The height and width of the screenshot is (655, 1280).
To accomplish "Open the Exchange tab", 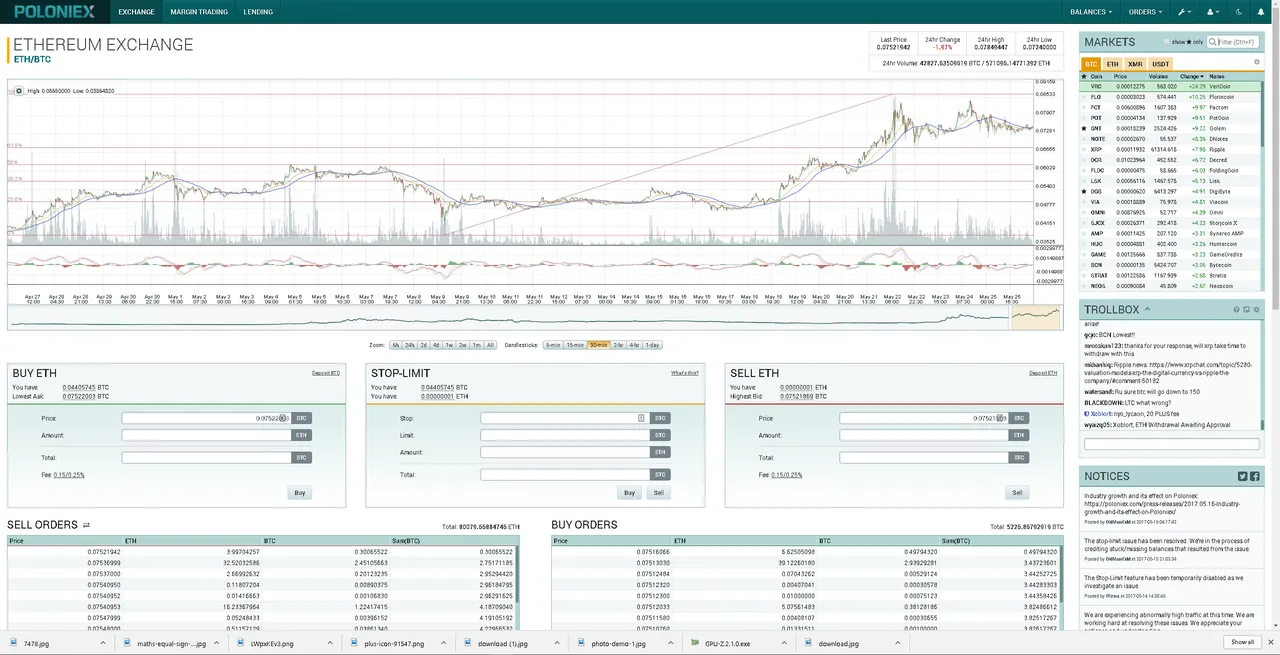I will tap(136, 12).
